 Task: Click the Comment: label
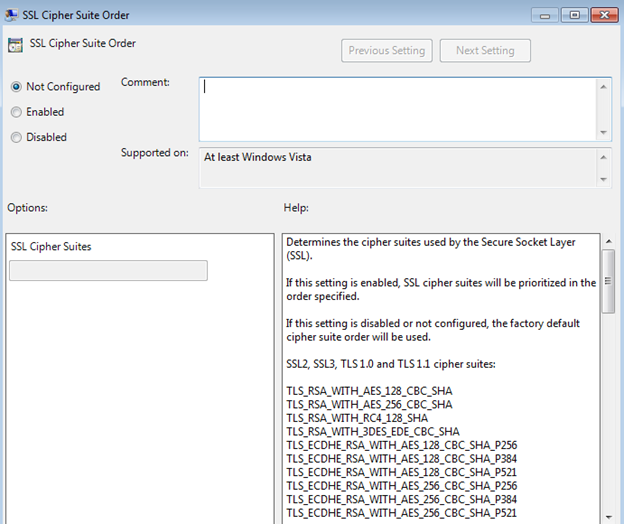(145, 82)
